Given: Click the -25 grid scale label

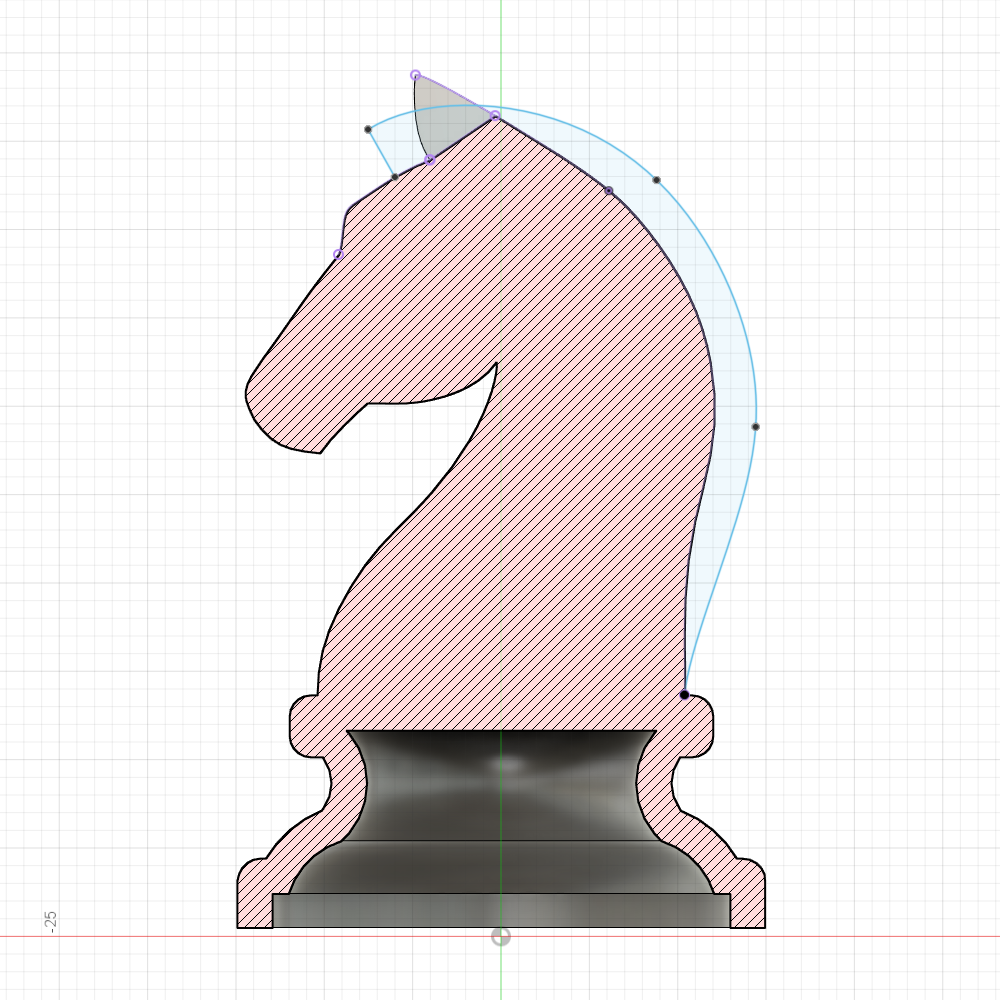Looking at the screenshot, I should coord(51,922).
